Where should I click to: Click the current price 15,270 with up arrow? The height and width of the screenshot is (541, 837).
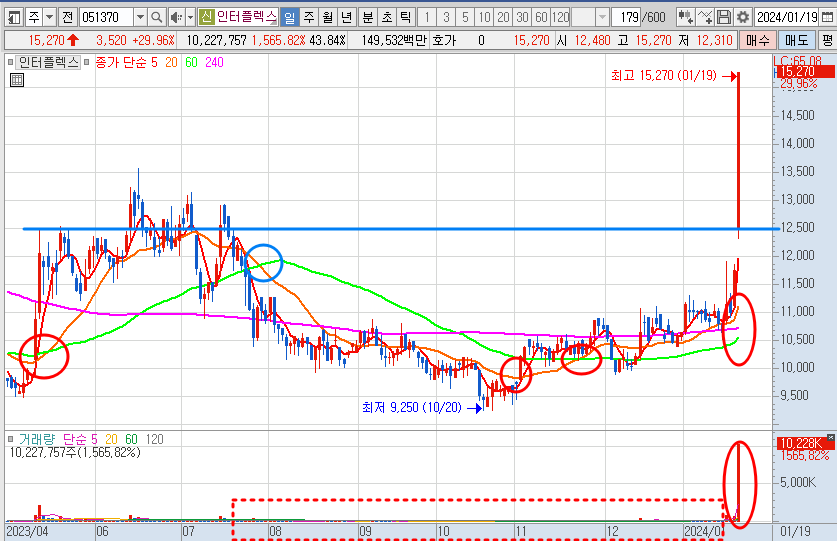coord(53,40)
